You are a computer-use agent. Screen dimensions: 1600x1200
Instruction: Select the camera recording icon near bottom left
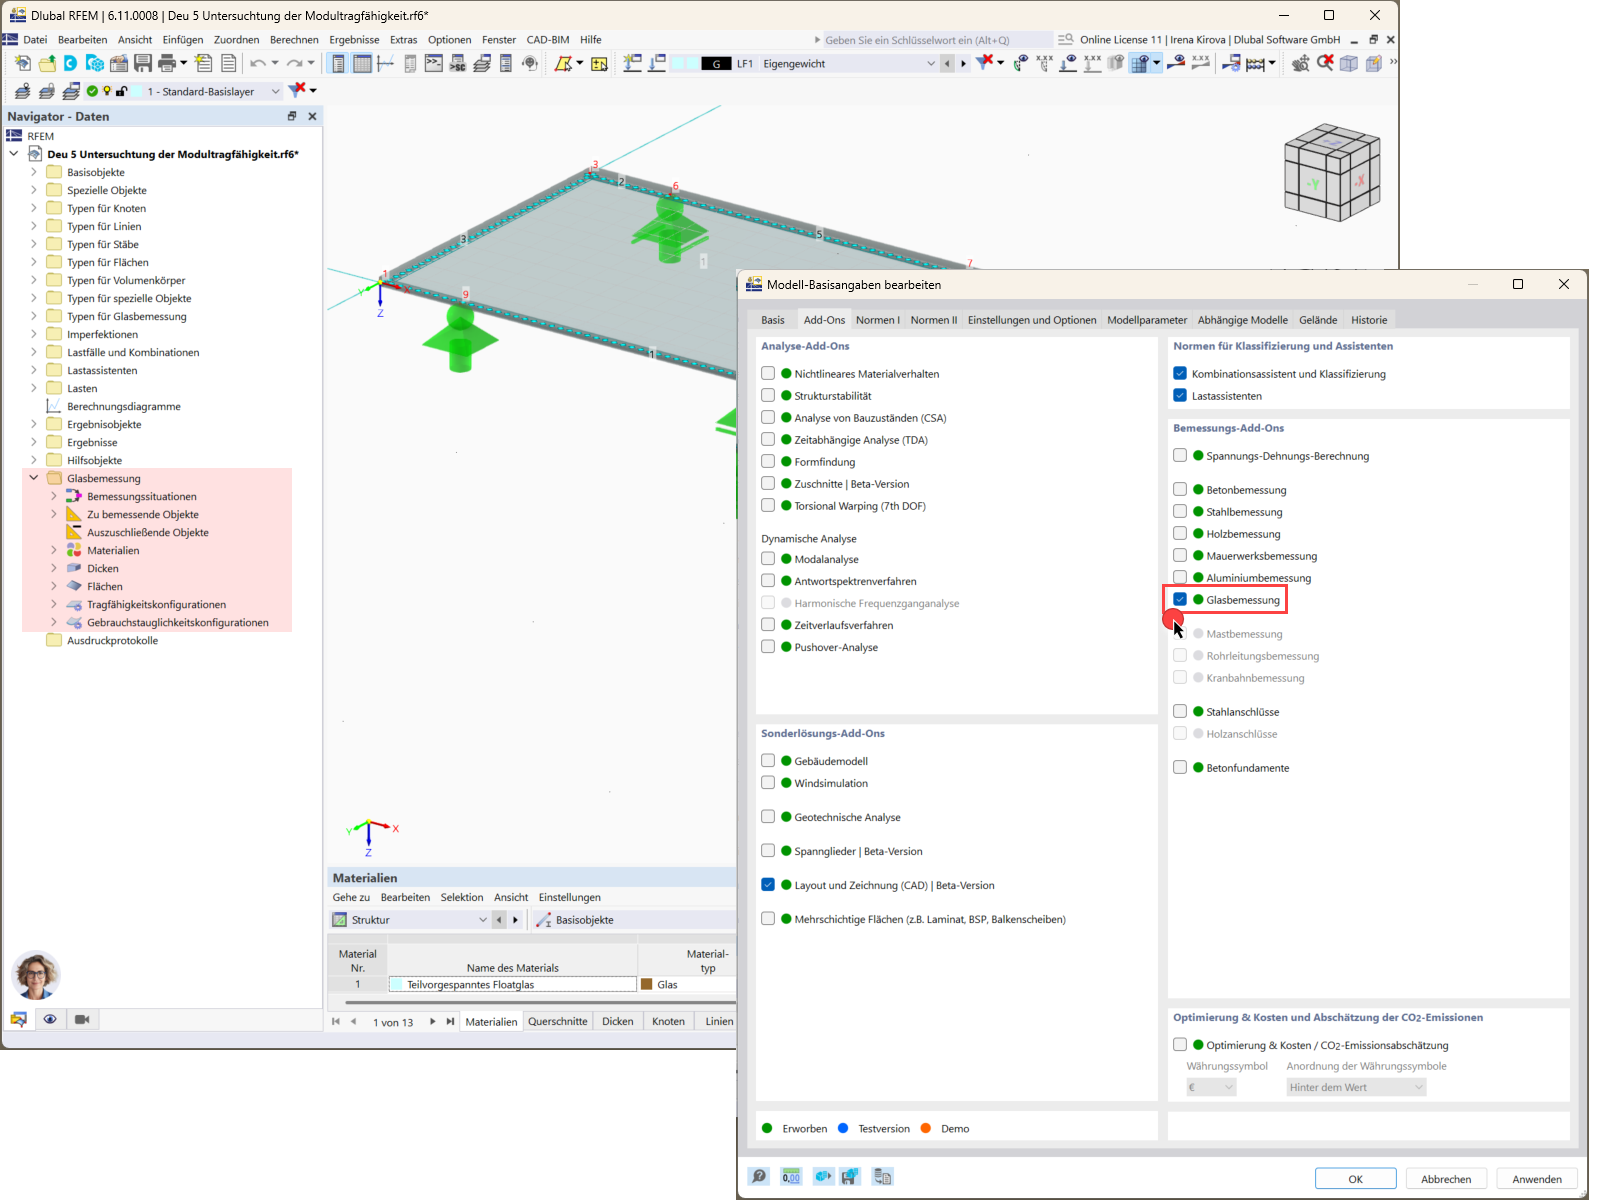(82, 1019)
